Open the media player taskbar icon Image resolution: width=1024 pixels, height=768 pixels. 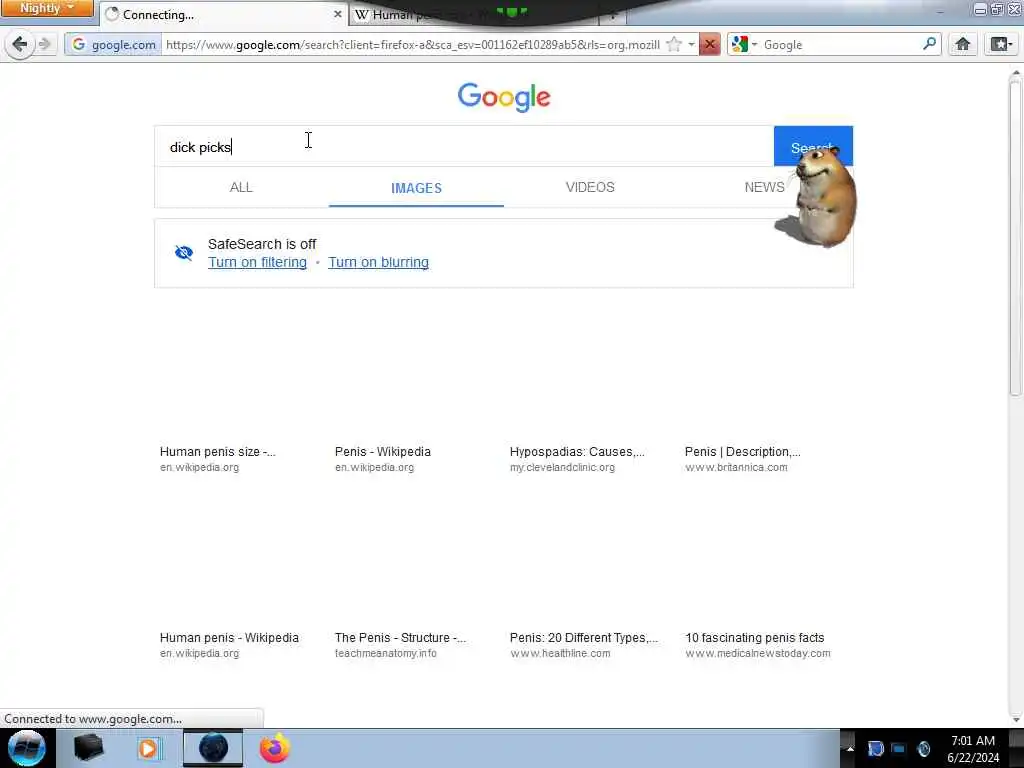click(148, 748)
